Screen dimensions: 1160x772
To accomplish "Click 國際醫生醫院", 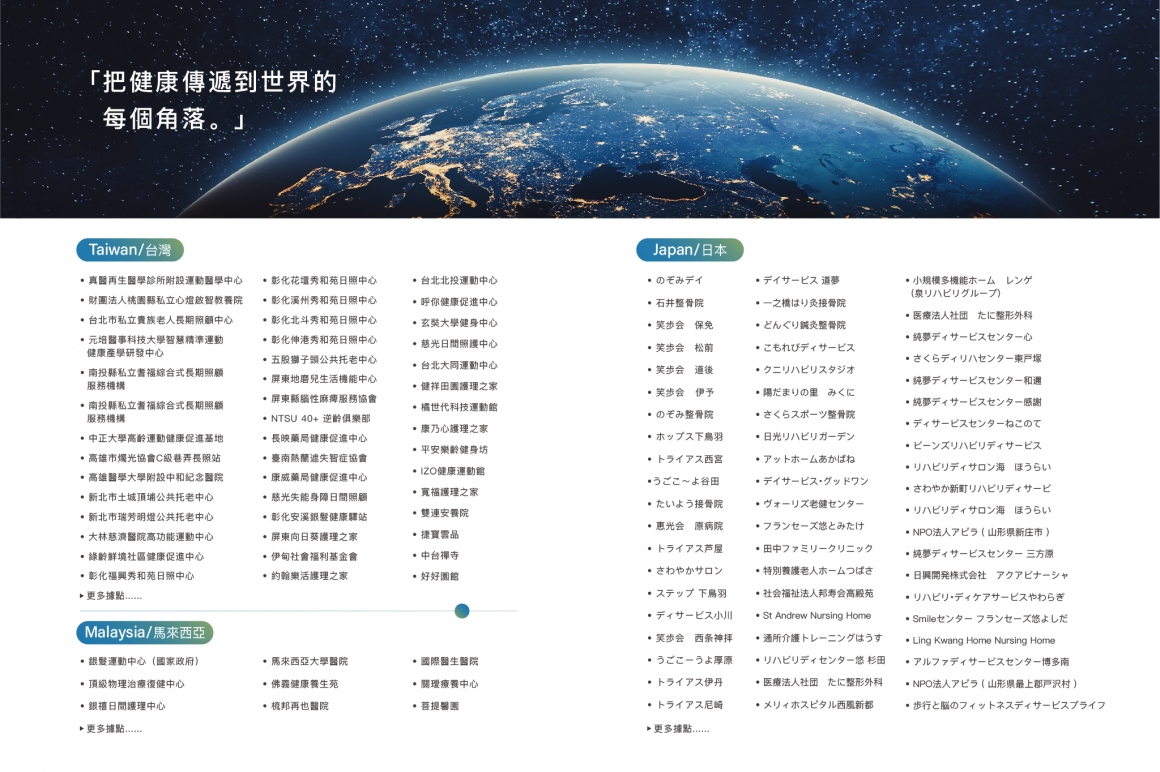I will 449,662.
